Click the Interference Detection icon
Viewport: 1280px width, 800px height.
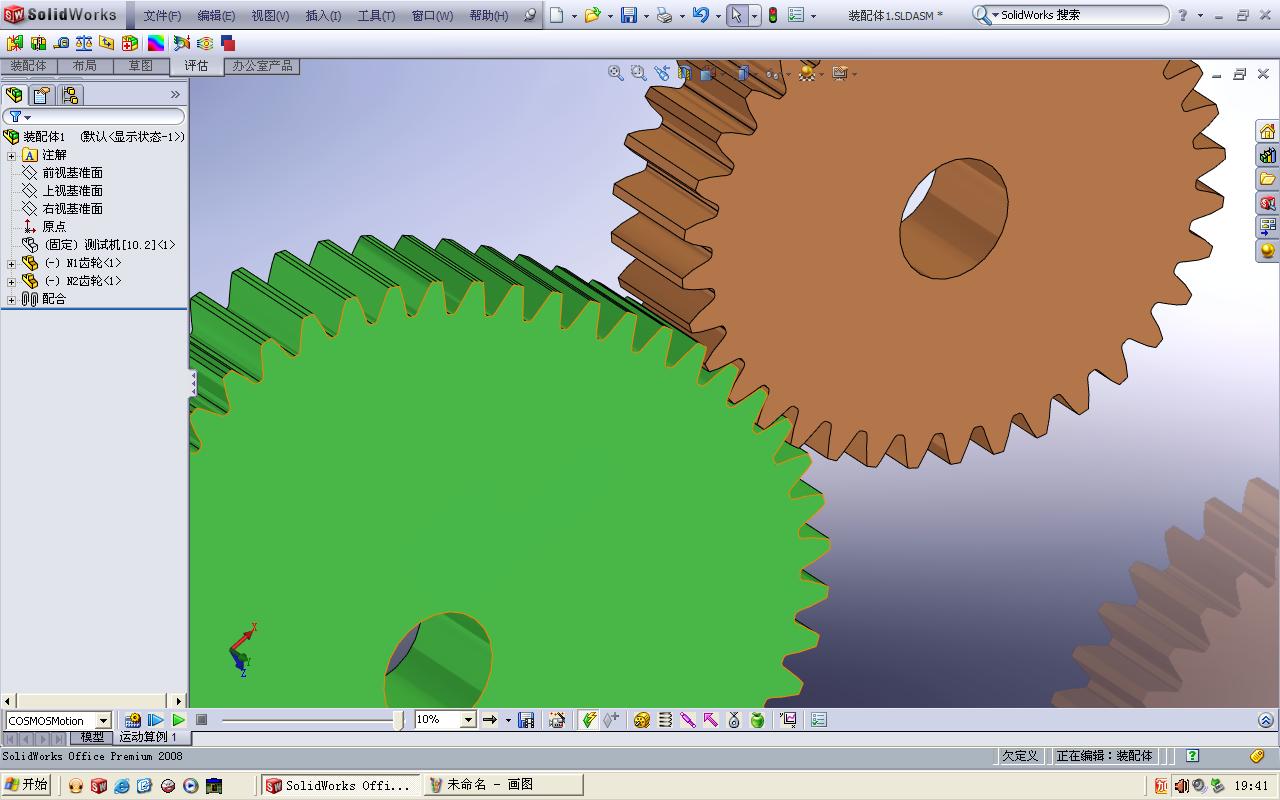pyautogui.click(x=14, y=43)
